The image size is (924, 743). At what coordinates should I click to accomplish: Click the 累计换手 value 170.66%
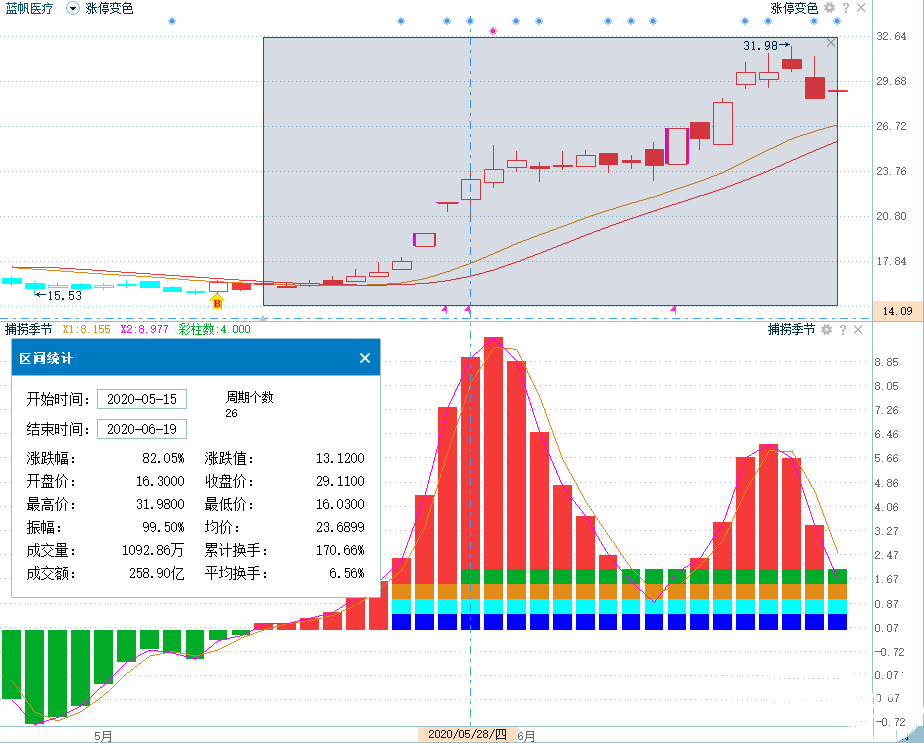[x=340, y=550]
